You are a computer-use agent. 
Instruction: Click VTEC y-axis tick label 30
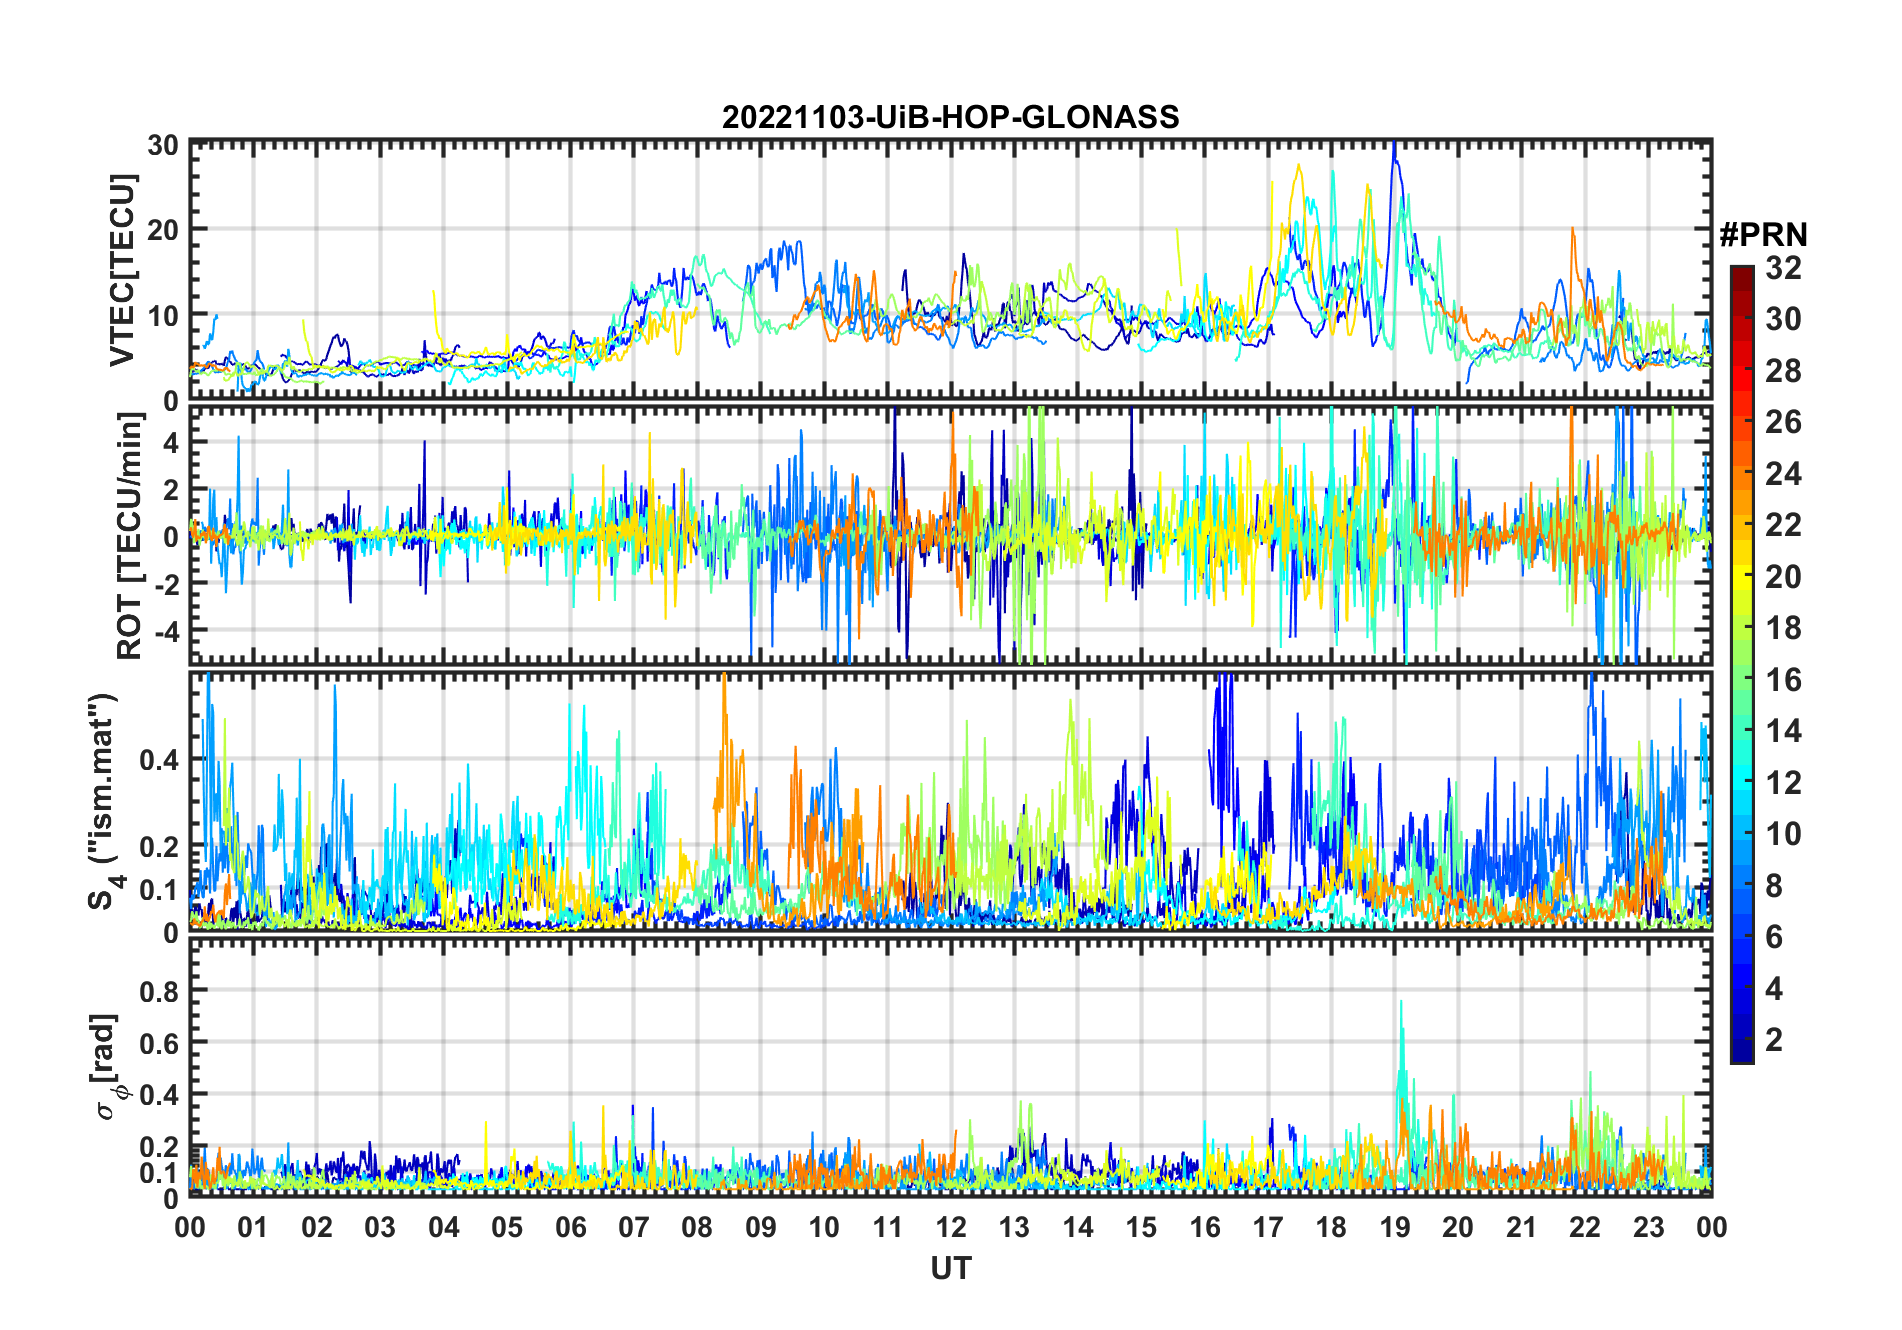tap(164, 145)
